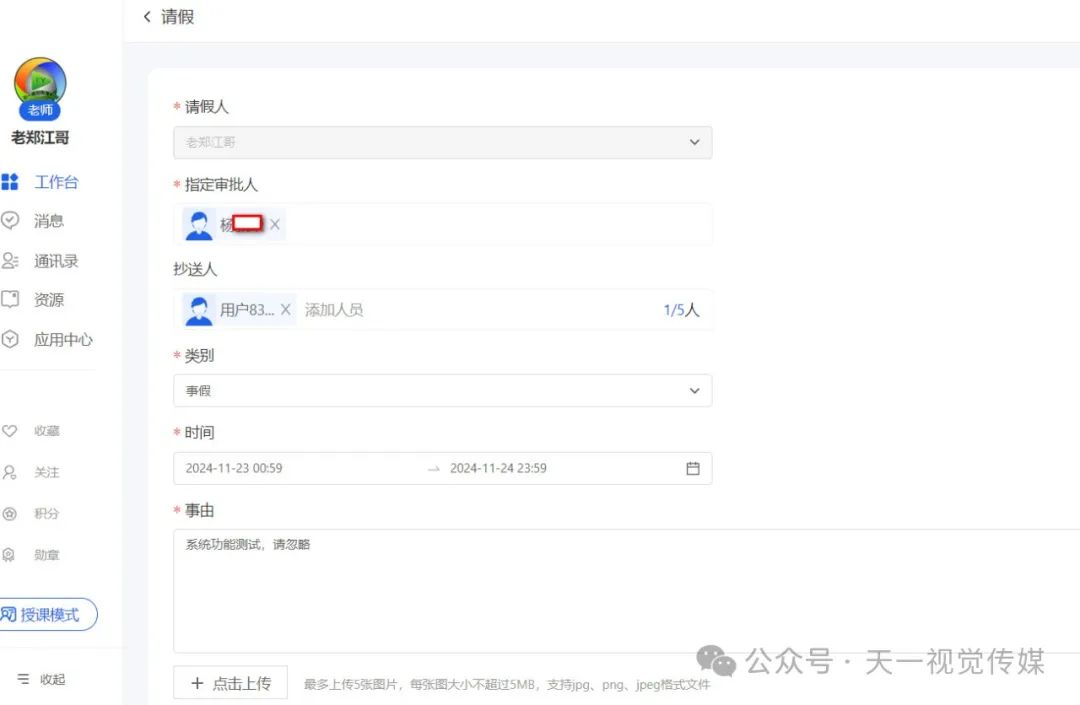Screen dimensions: 1080x705
Task: Open the 资源 resources section
Action: (48, 299)
